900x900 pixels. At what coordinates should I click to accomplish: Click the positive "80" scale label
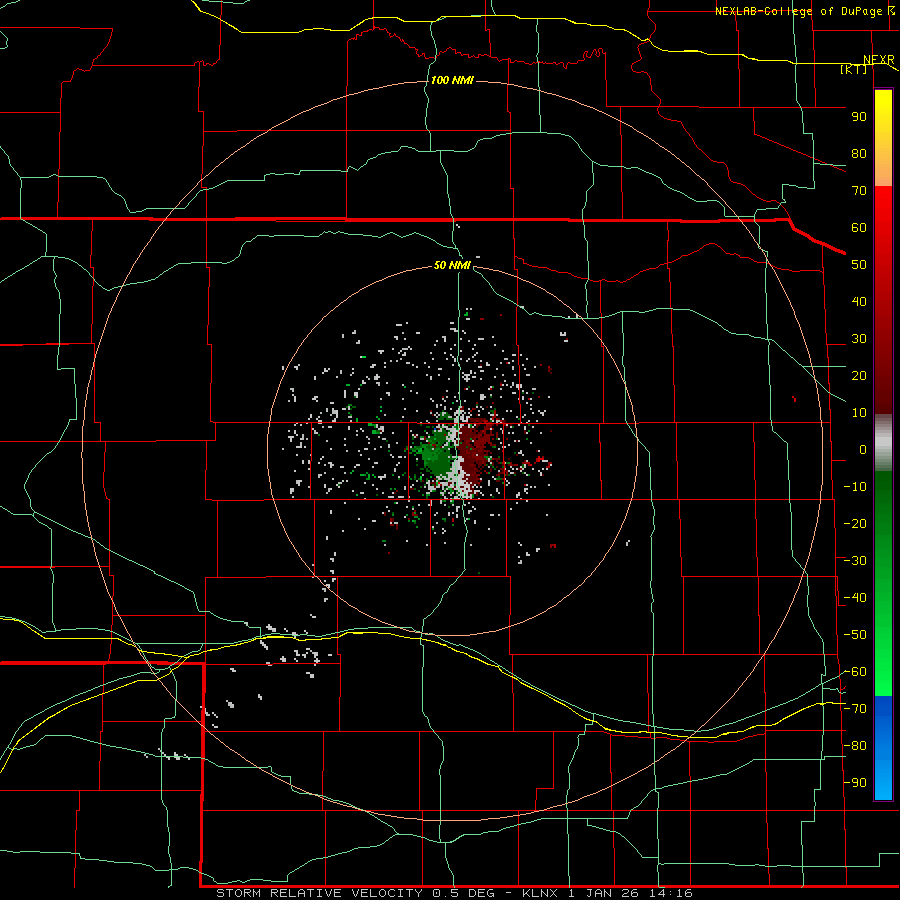(x=859, y=154)
